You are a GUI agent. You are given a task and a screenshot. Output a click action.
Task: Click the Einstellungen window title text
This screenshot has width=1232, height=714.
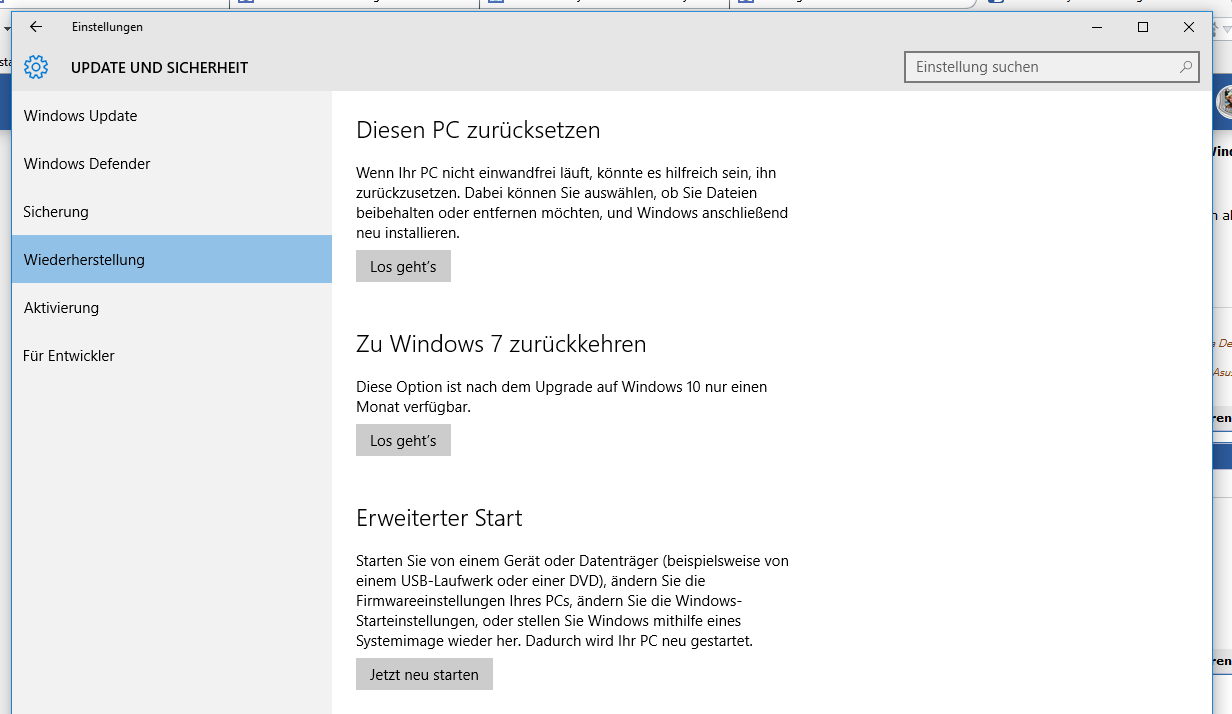pyautogui.click(x=107, y=27)
